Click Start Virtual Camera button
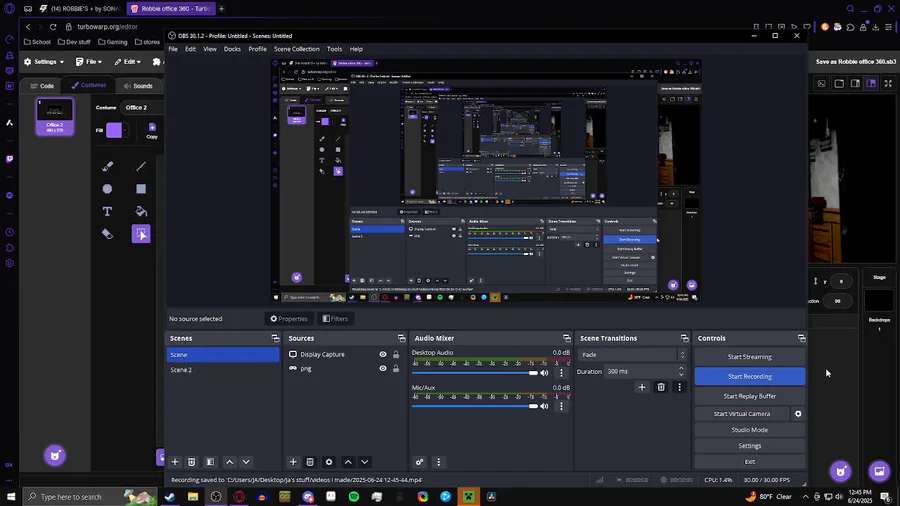This screenshot has height=506, width=900. point(742,414)
